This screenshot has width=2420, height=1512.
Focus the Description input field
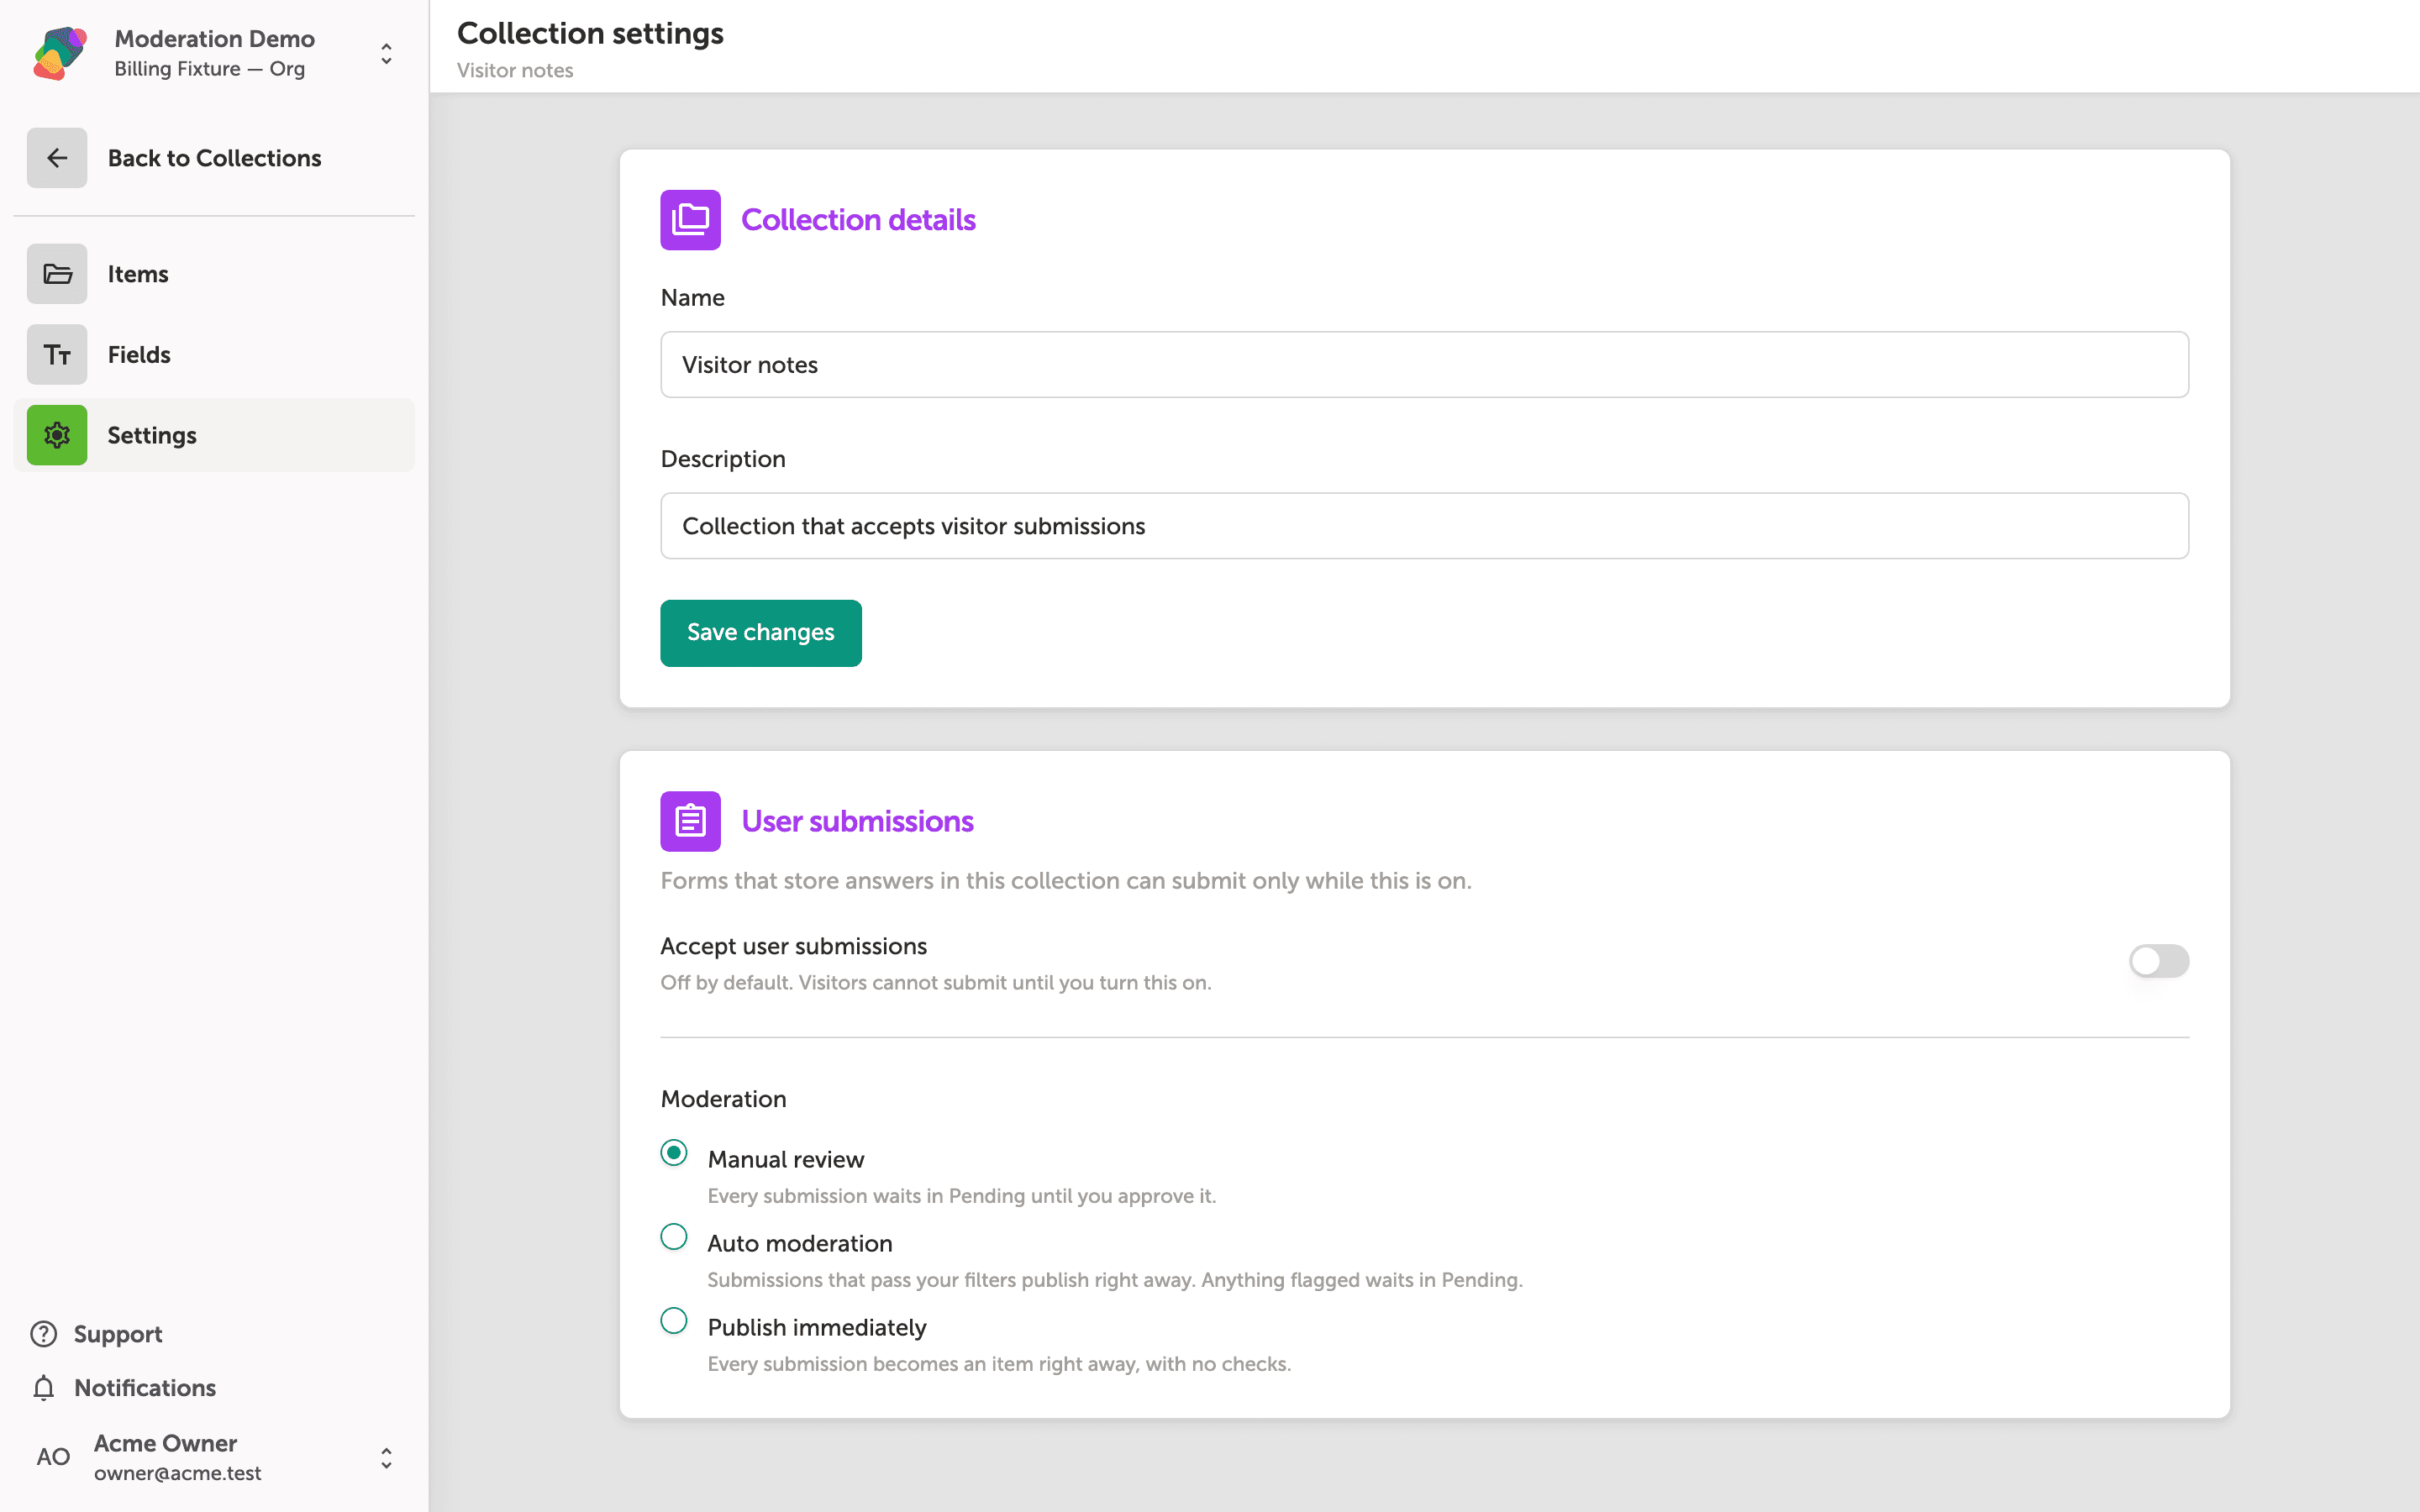(1425, 526)
